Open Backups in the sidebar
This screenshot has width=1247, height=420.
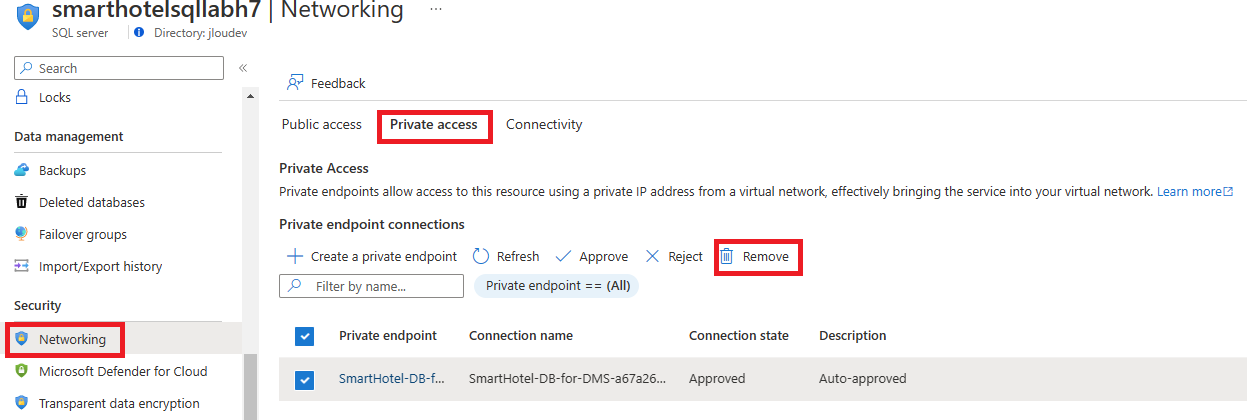[x=62, y=170]
